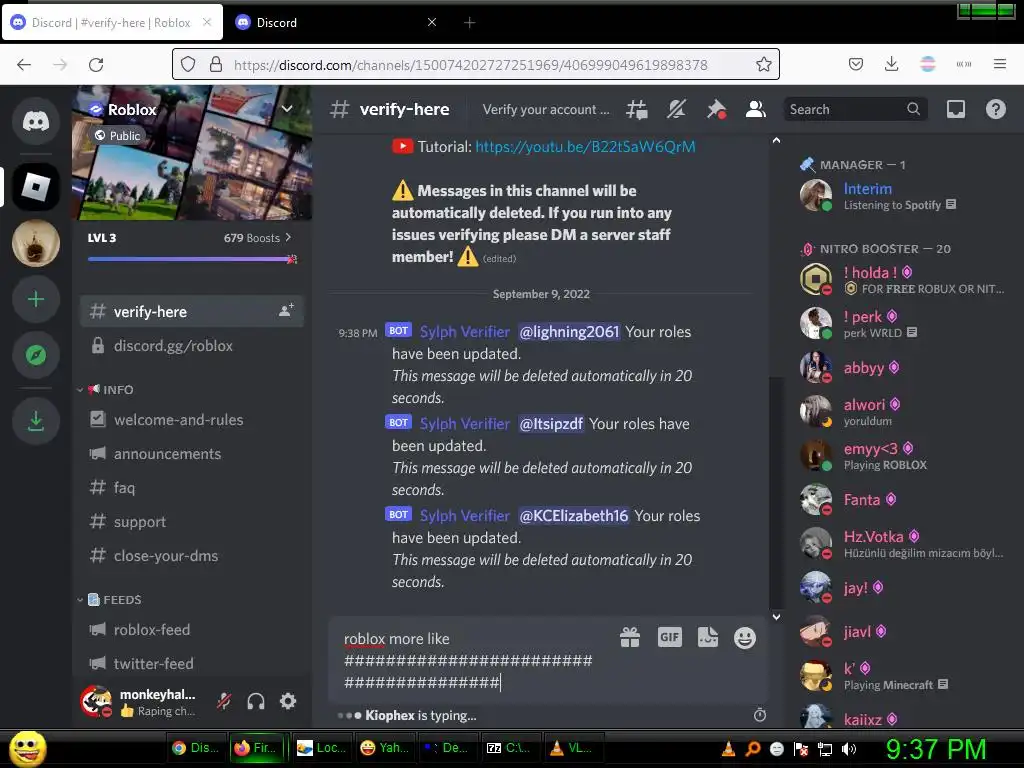1024x768 pixels.
Task: Toggle deafen headphones icon
Action: point(256,701)
